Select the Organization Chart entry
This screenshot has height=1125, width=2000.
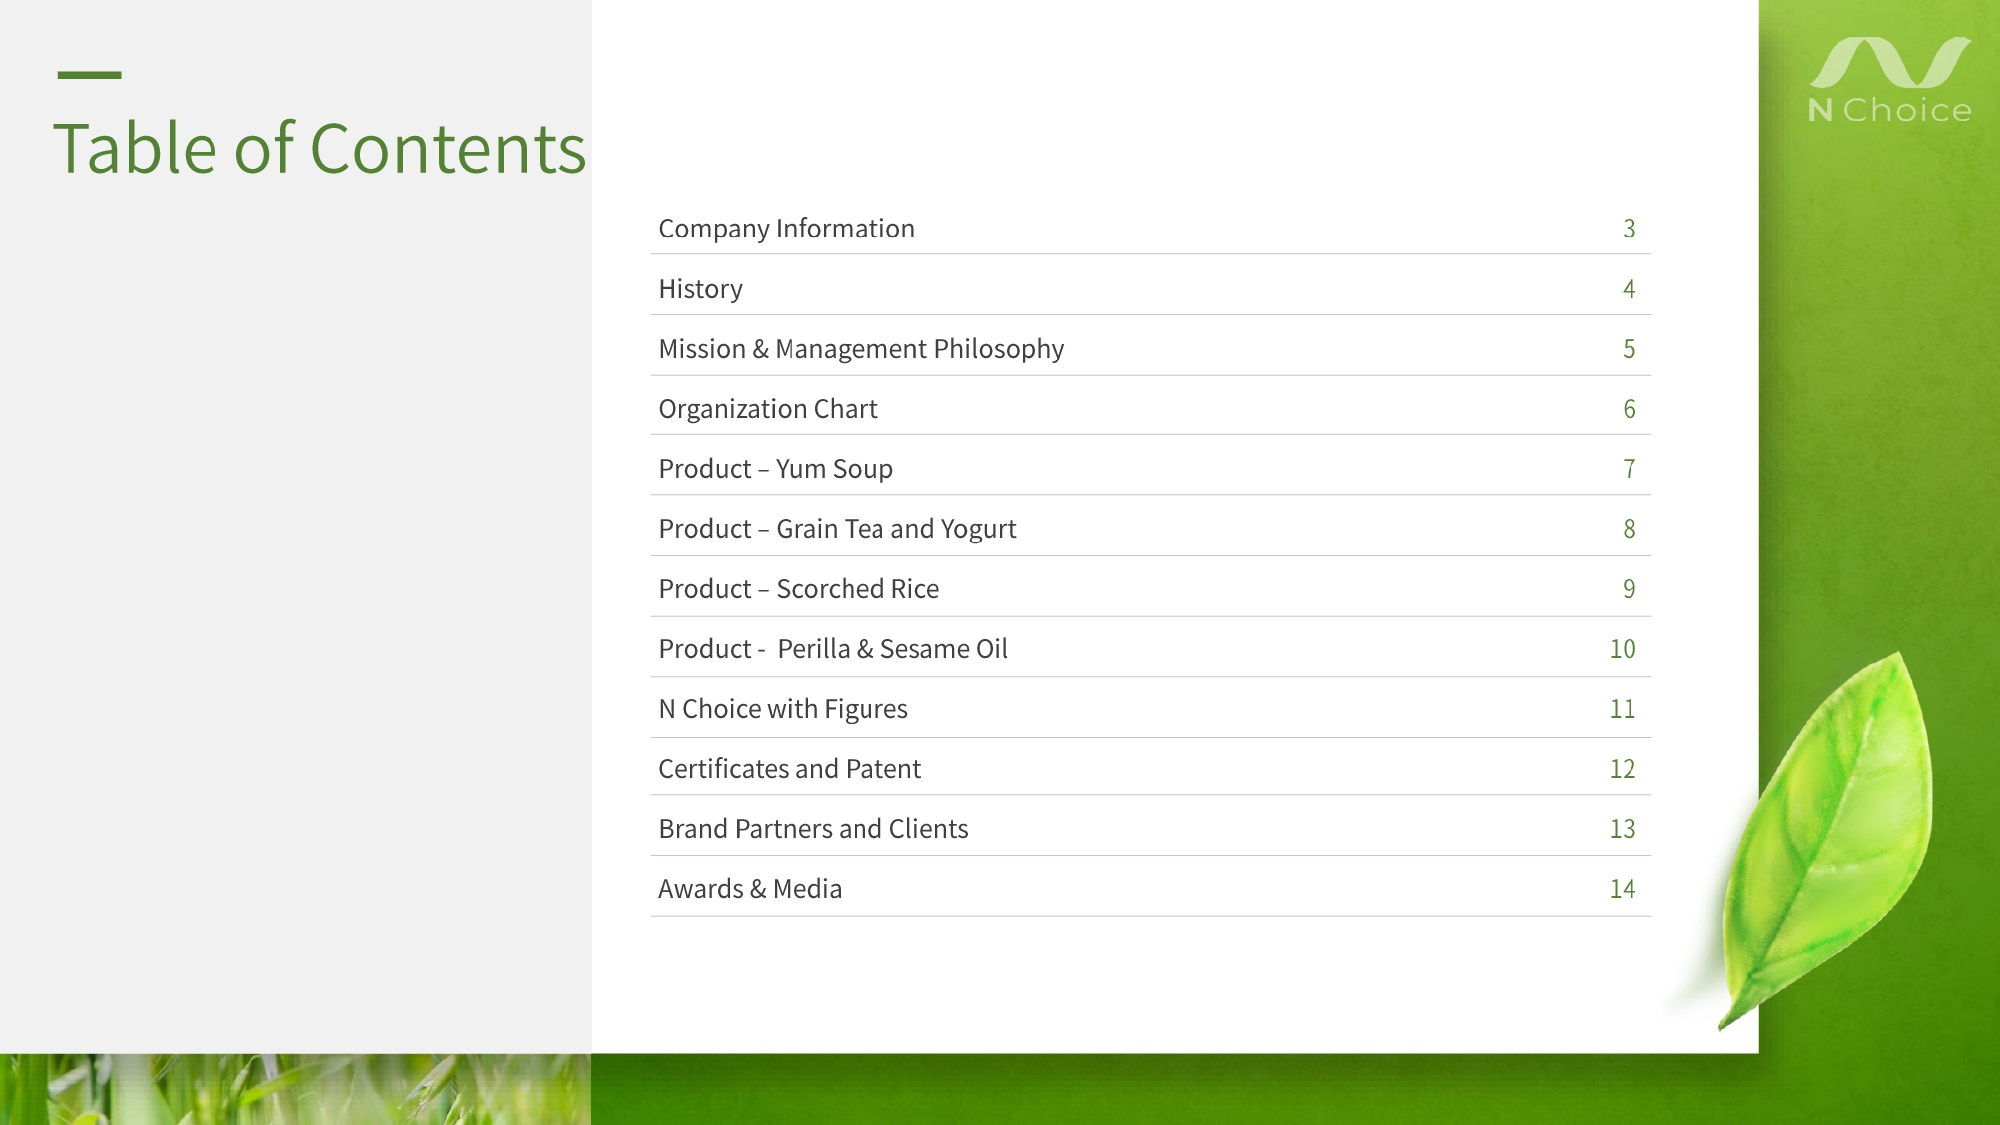[x=767, y=409]
